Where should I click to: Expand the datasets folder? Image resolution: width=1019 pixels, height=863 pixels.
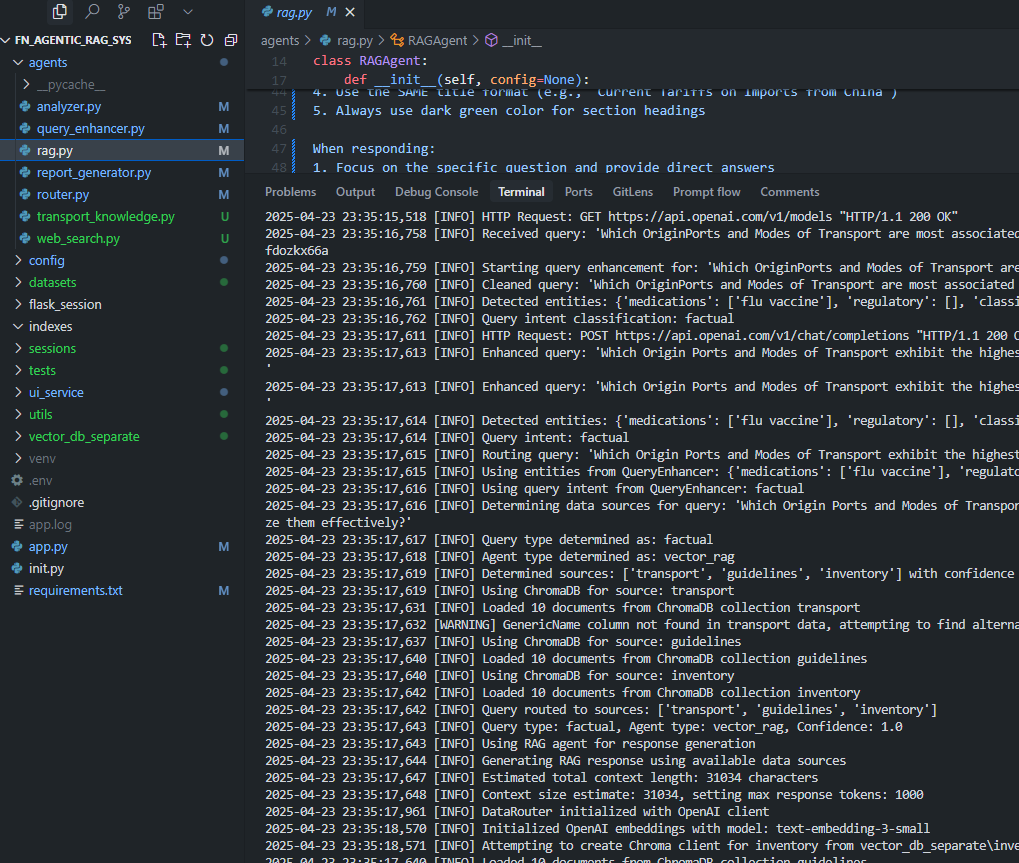pos(52,283)
